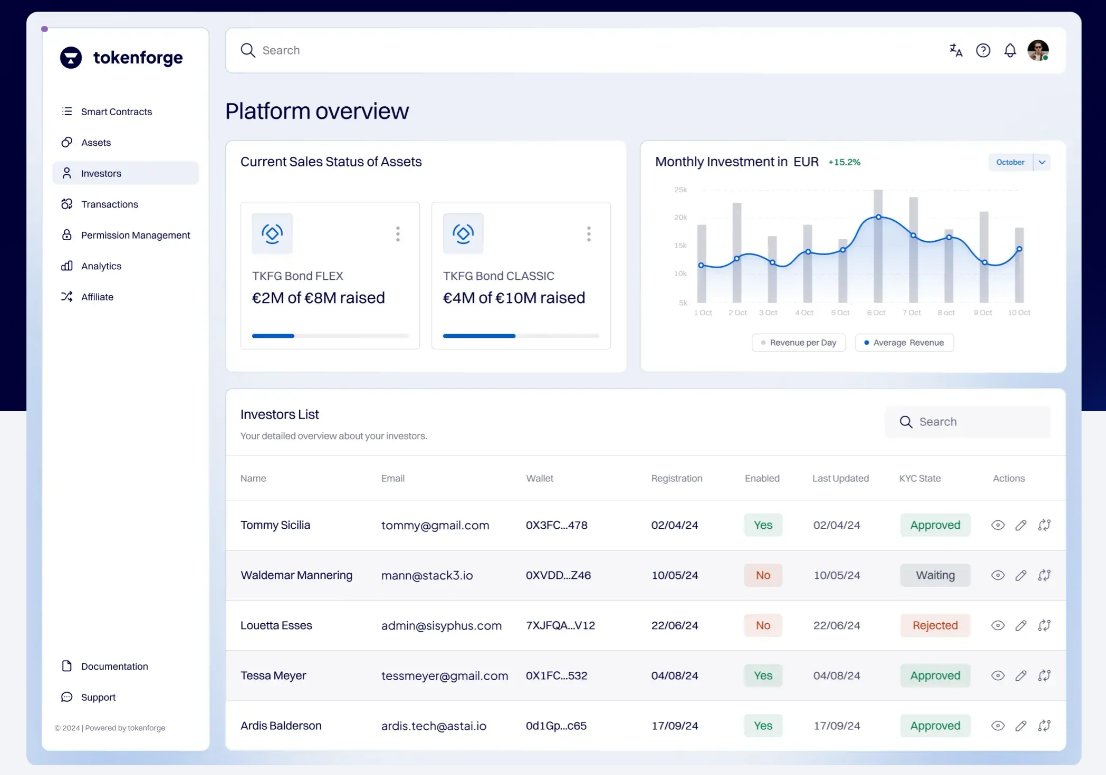
Task: Click sync icon for Tommy Sicilia
Action: click(1044, 525)
